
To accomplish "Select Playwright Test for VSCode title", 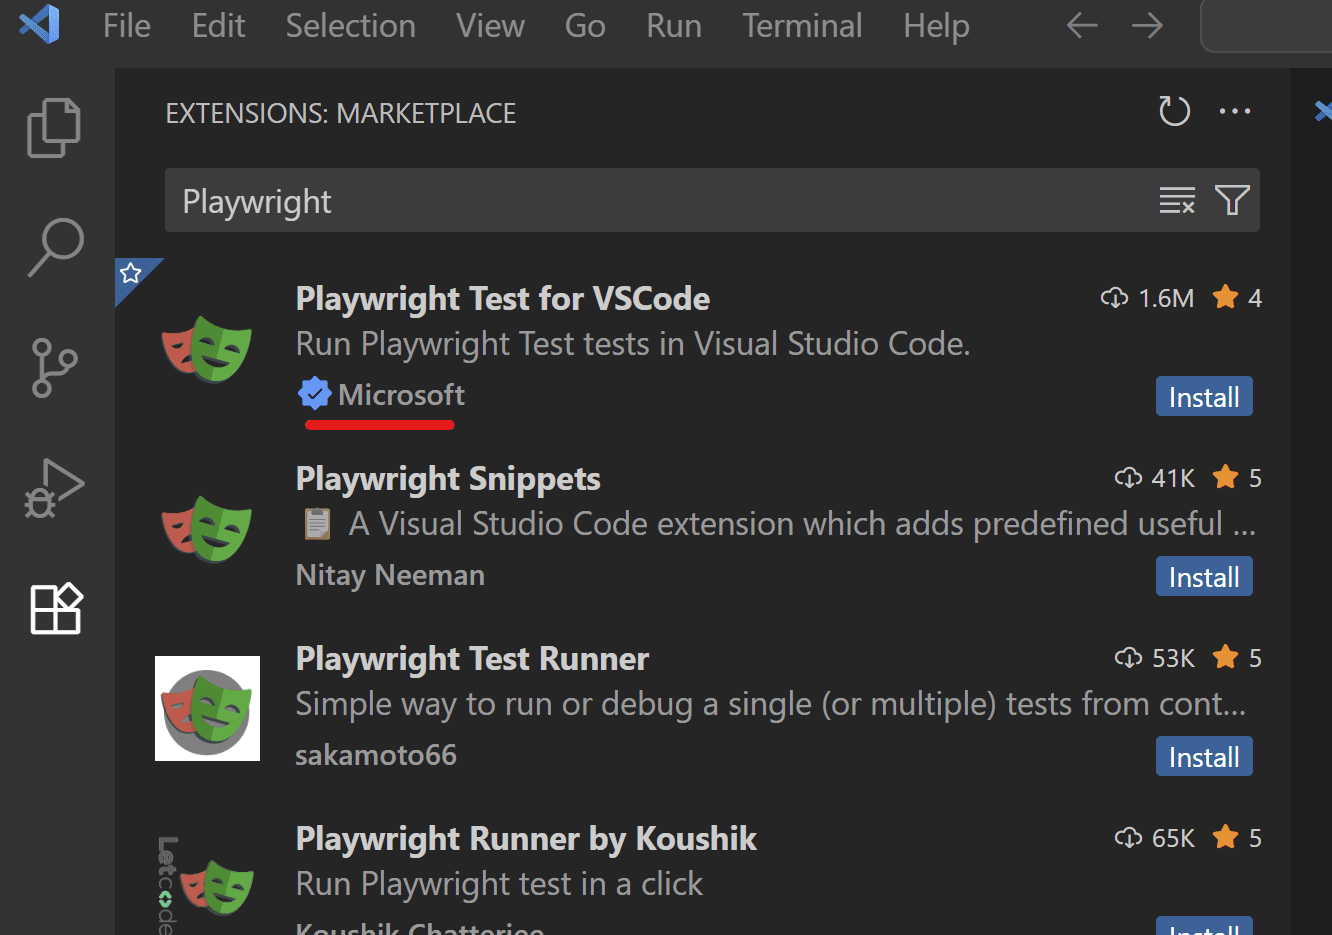I will tap(503, 298).
